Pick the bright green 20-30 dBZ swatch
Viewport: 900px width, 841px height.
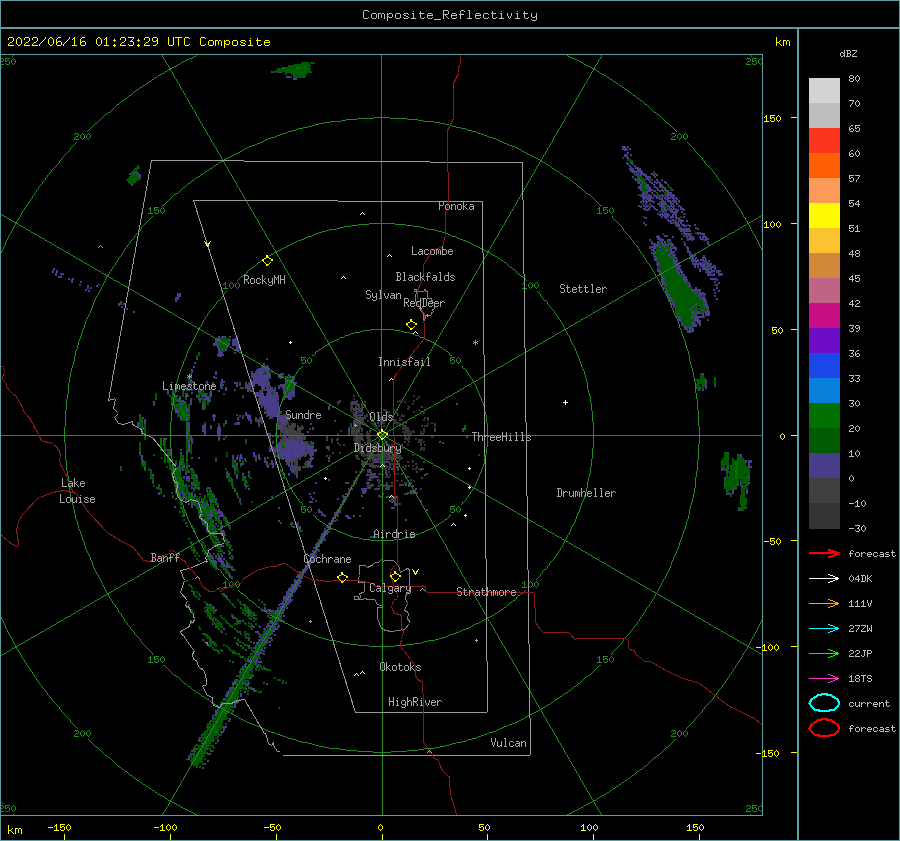point(824,416)
